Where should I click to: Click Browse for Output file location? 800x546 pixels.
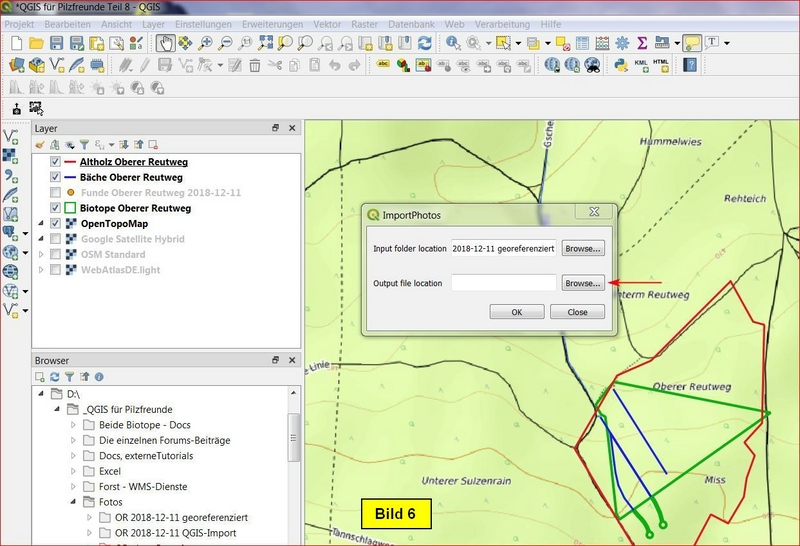pos(582,283)
